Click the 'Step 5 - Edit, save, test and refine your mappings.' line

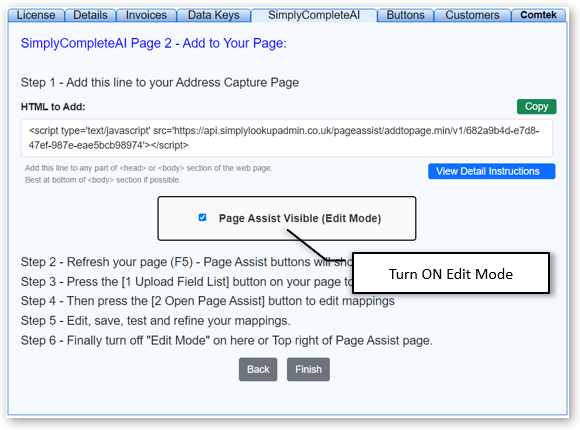point(156,321)
